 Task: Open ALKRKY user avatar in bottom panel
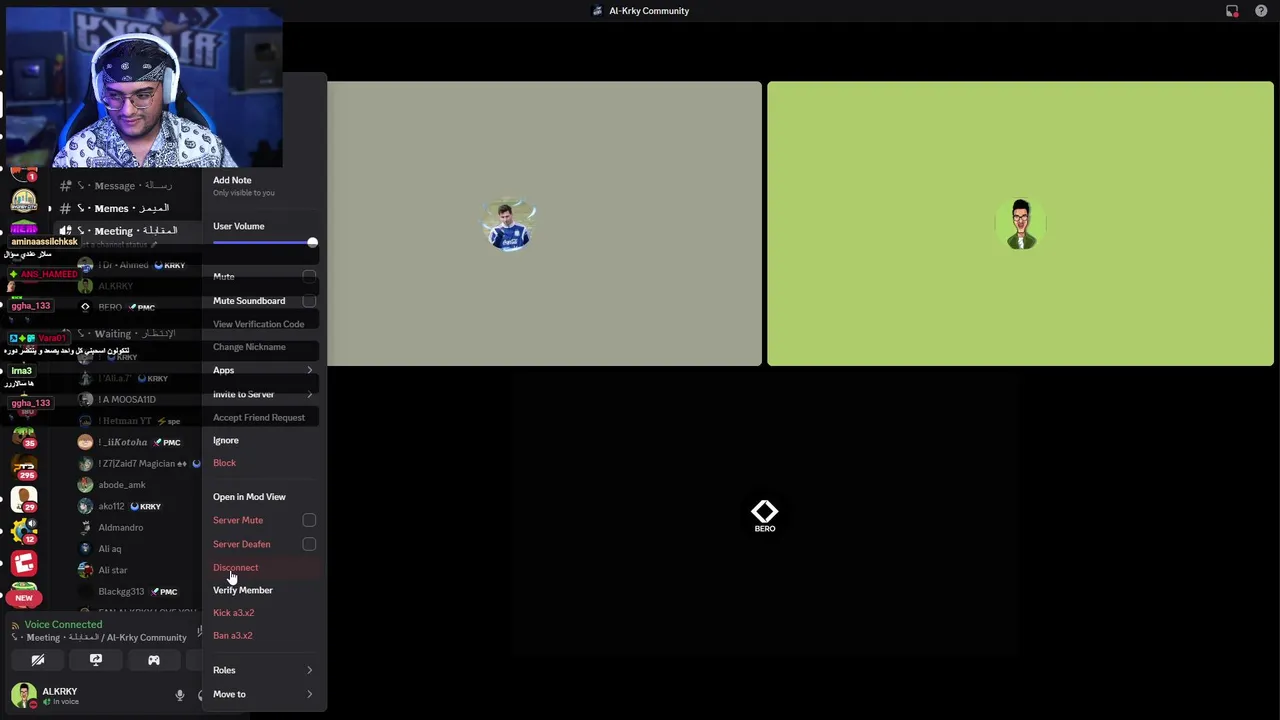(x=24, y=695)
